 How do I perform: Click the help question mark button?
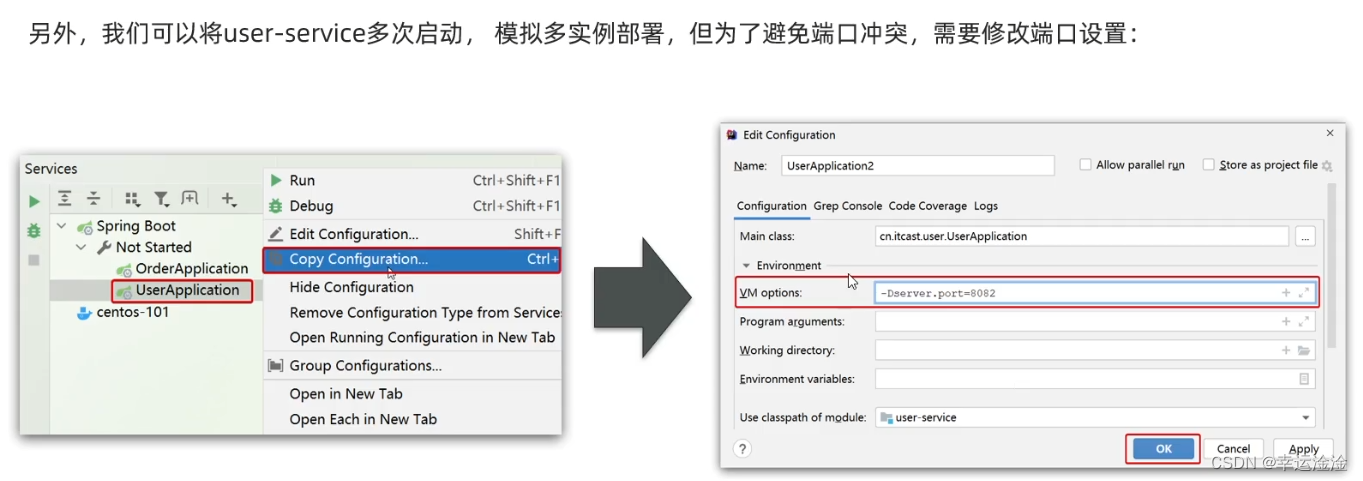point(742,449)
